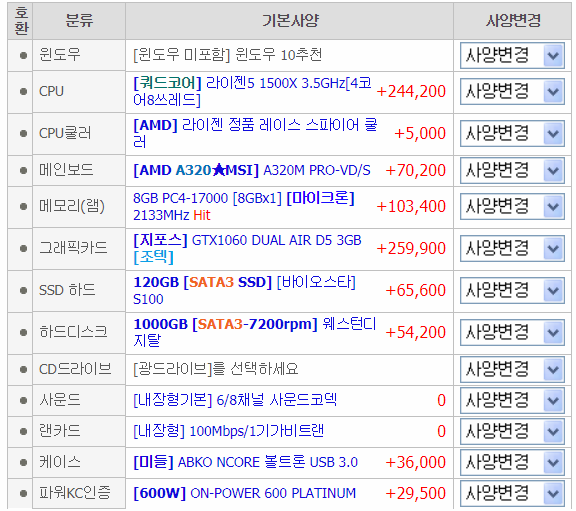The height and width of the screenshot is (511, 576).
Task: Click the 윈도우 미포함 윈도우 10추천 text
Action: tap(227, 55)
